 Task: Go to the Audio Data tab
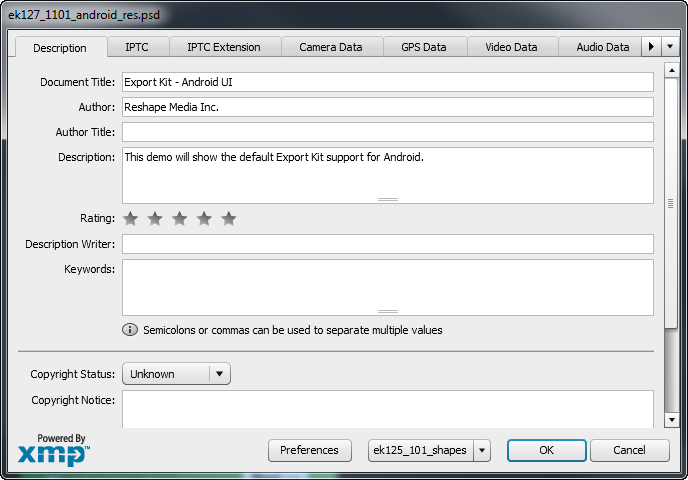pos(602,47)
